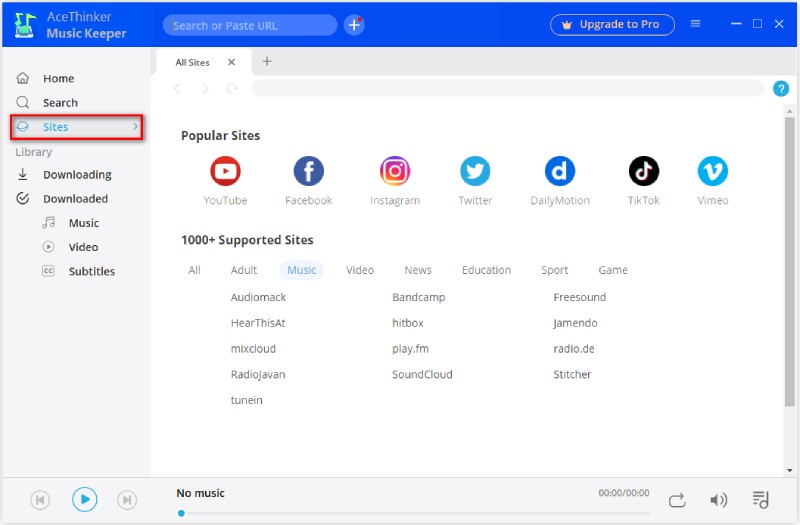Open the mixcloud site link
Screen dimensions: 800x525
point(253,349)
